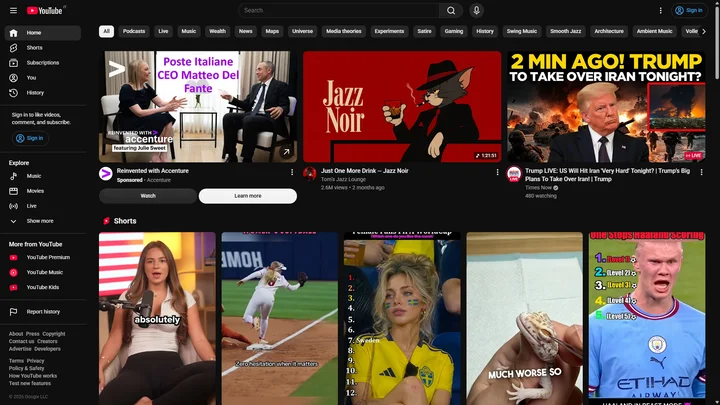
Task: Open the gecko 'MUCH WORSE SO' Short
Action: (x=524, y=318)
